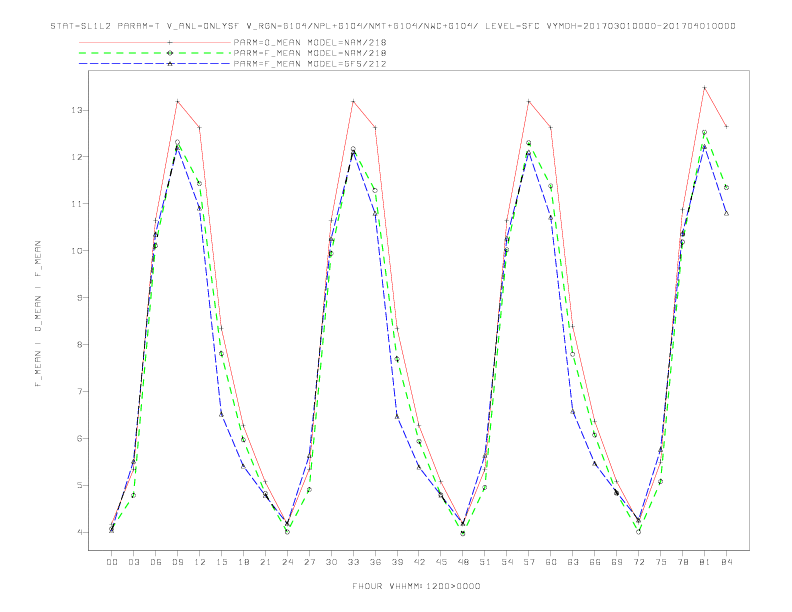The width and height of the screenshot is (792, 612).
Task: Click x-axis tick label 15
Action: click(221, 562)
